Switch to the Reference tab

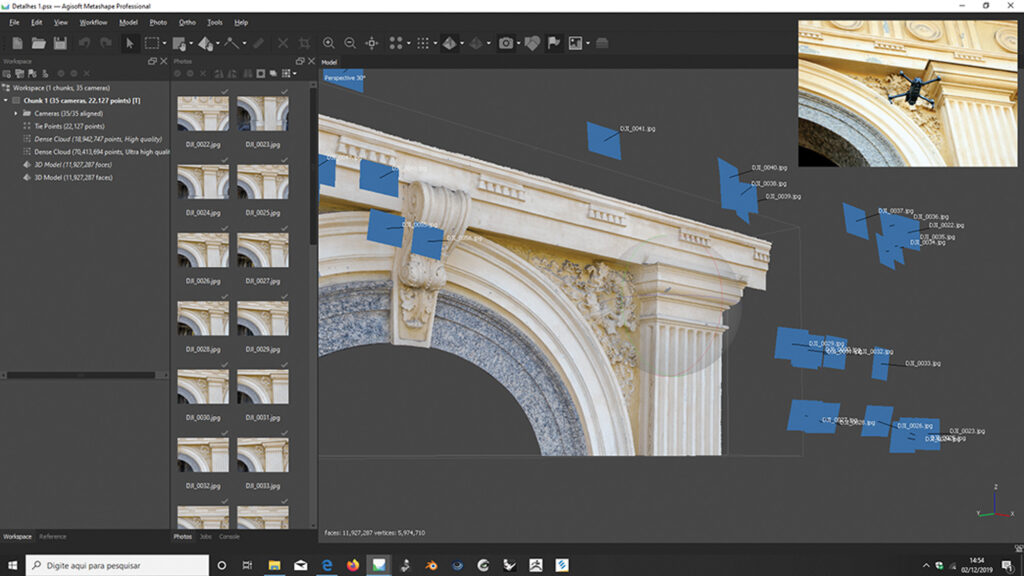click(x=53, y=537)
